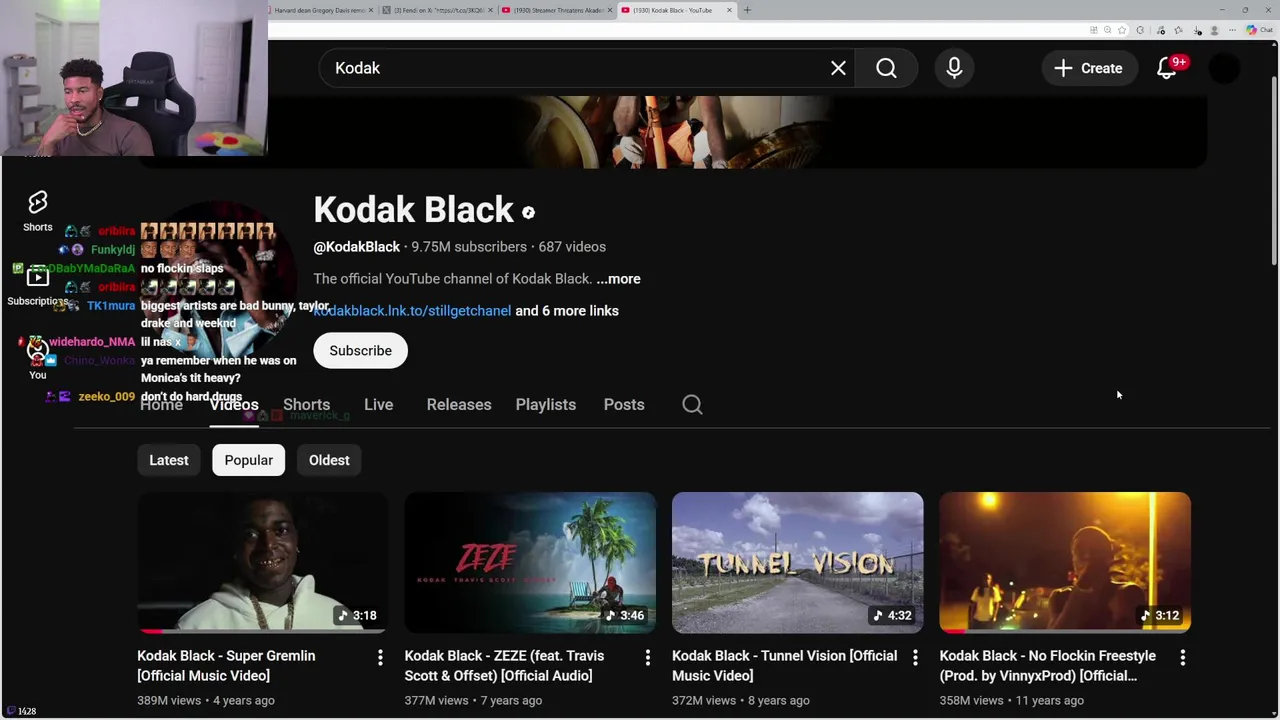This screenshot has height=720, width=1280.
Task: Play the Tunnel Vision video thumbnail
Action: (x=797, y=562)
